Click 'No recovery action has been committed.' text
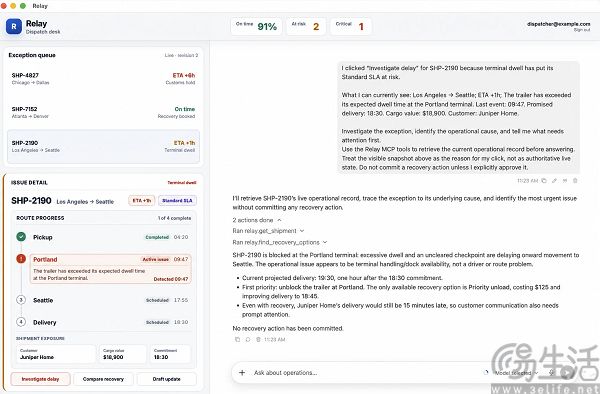 pos(288,328)
